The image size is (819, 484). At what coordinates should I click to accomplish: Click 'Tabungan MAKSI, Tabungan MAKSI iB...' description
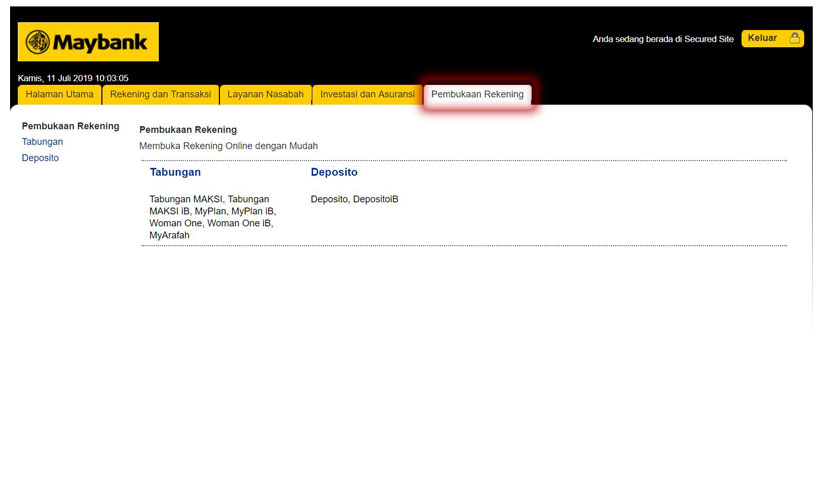(213, 217)
